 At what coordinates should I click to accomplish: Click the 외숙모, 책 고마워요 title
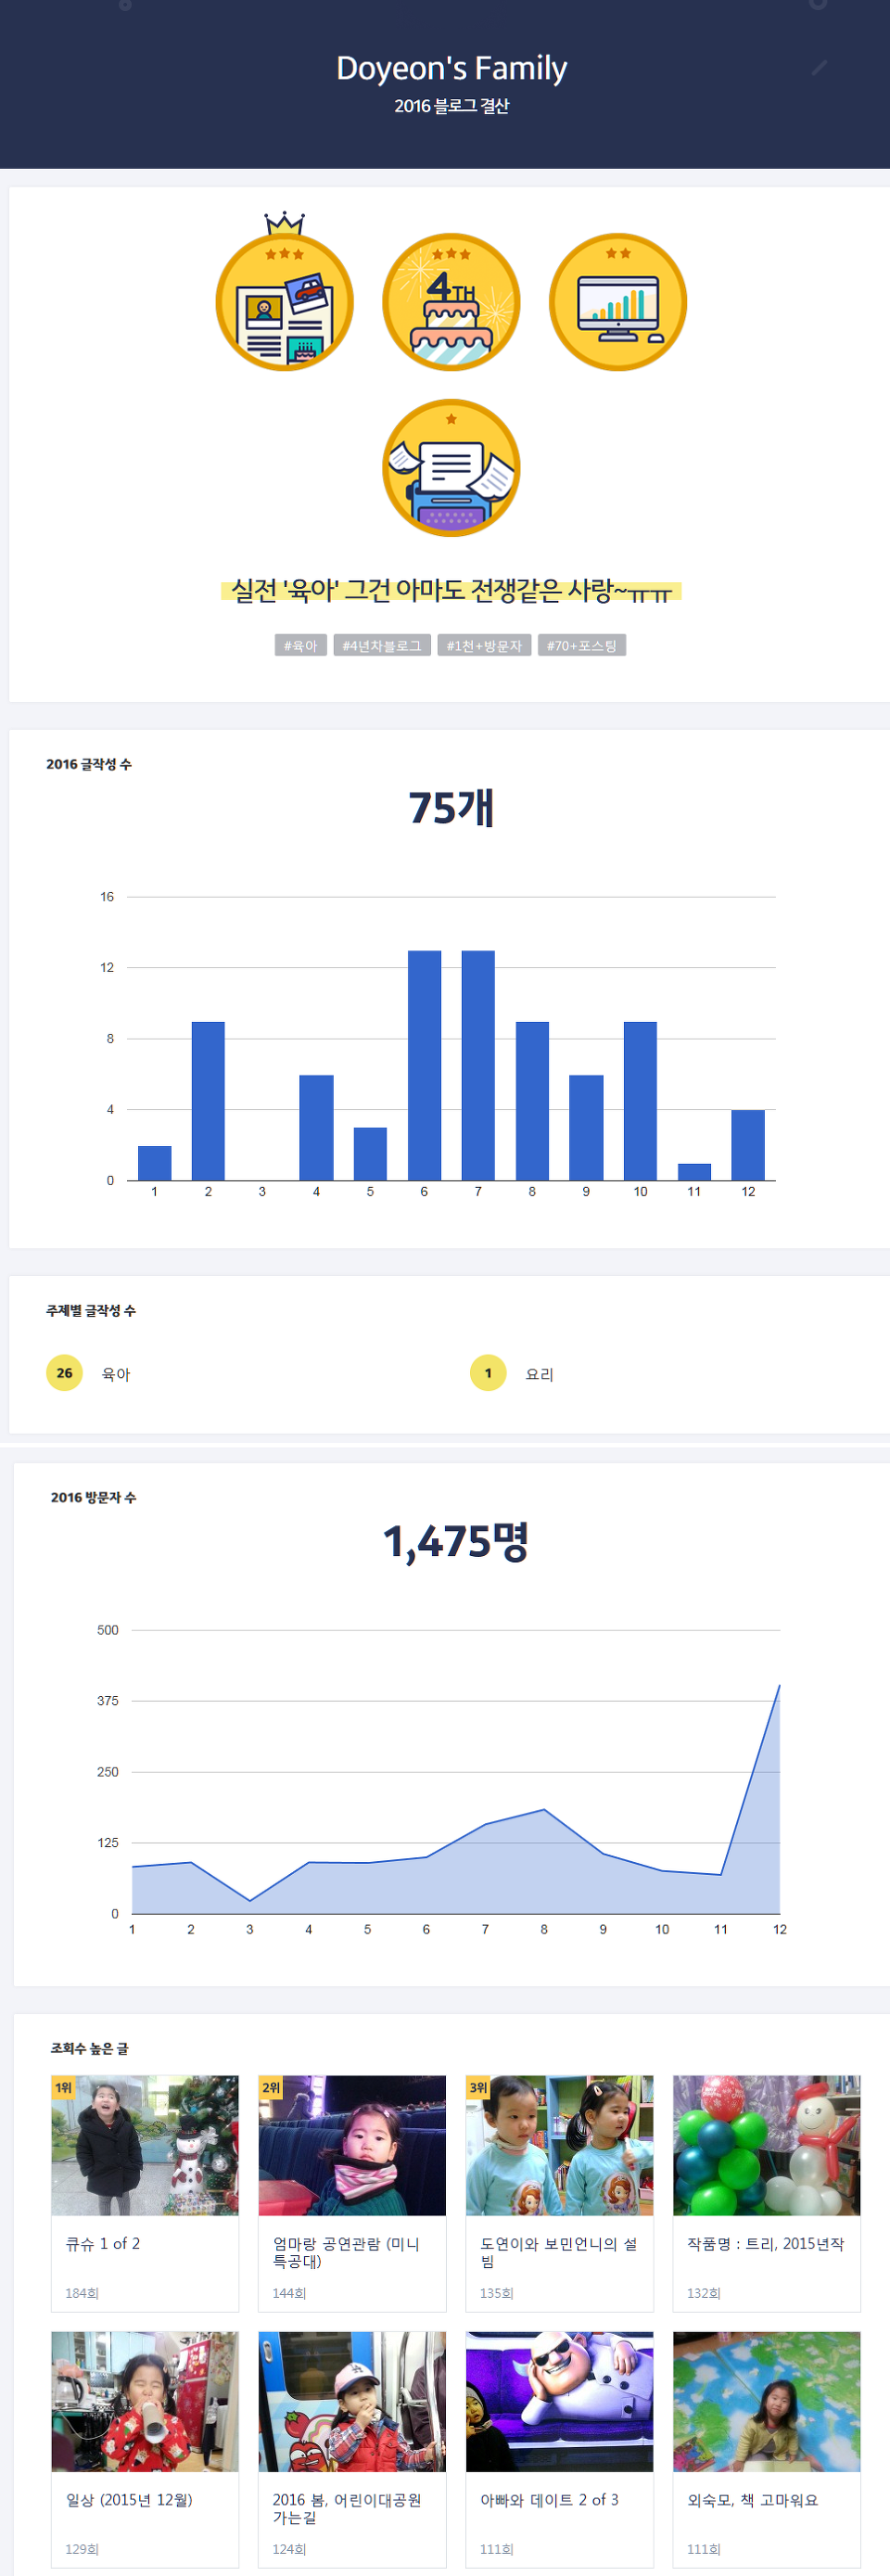752,2499
